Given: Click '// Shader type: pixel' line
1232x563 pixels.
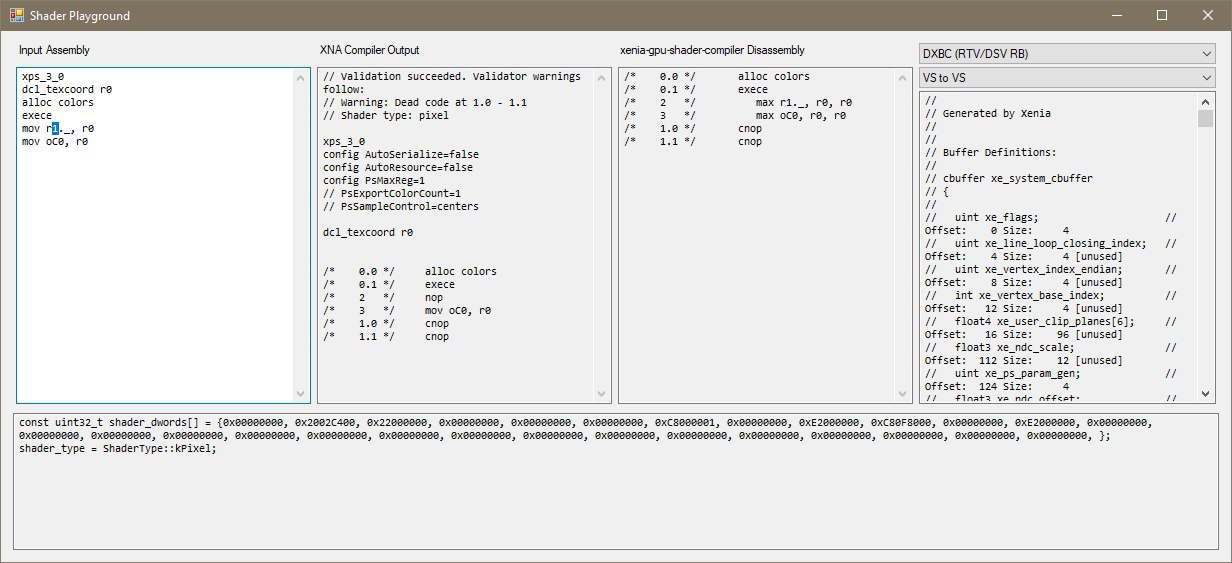Looking at the screenshot, I should coord(386,115).
